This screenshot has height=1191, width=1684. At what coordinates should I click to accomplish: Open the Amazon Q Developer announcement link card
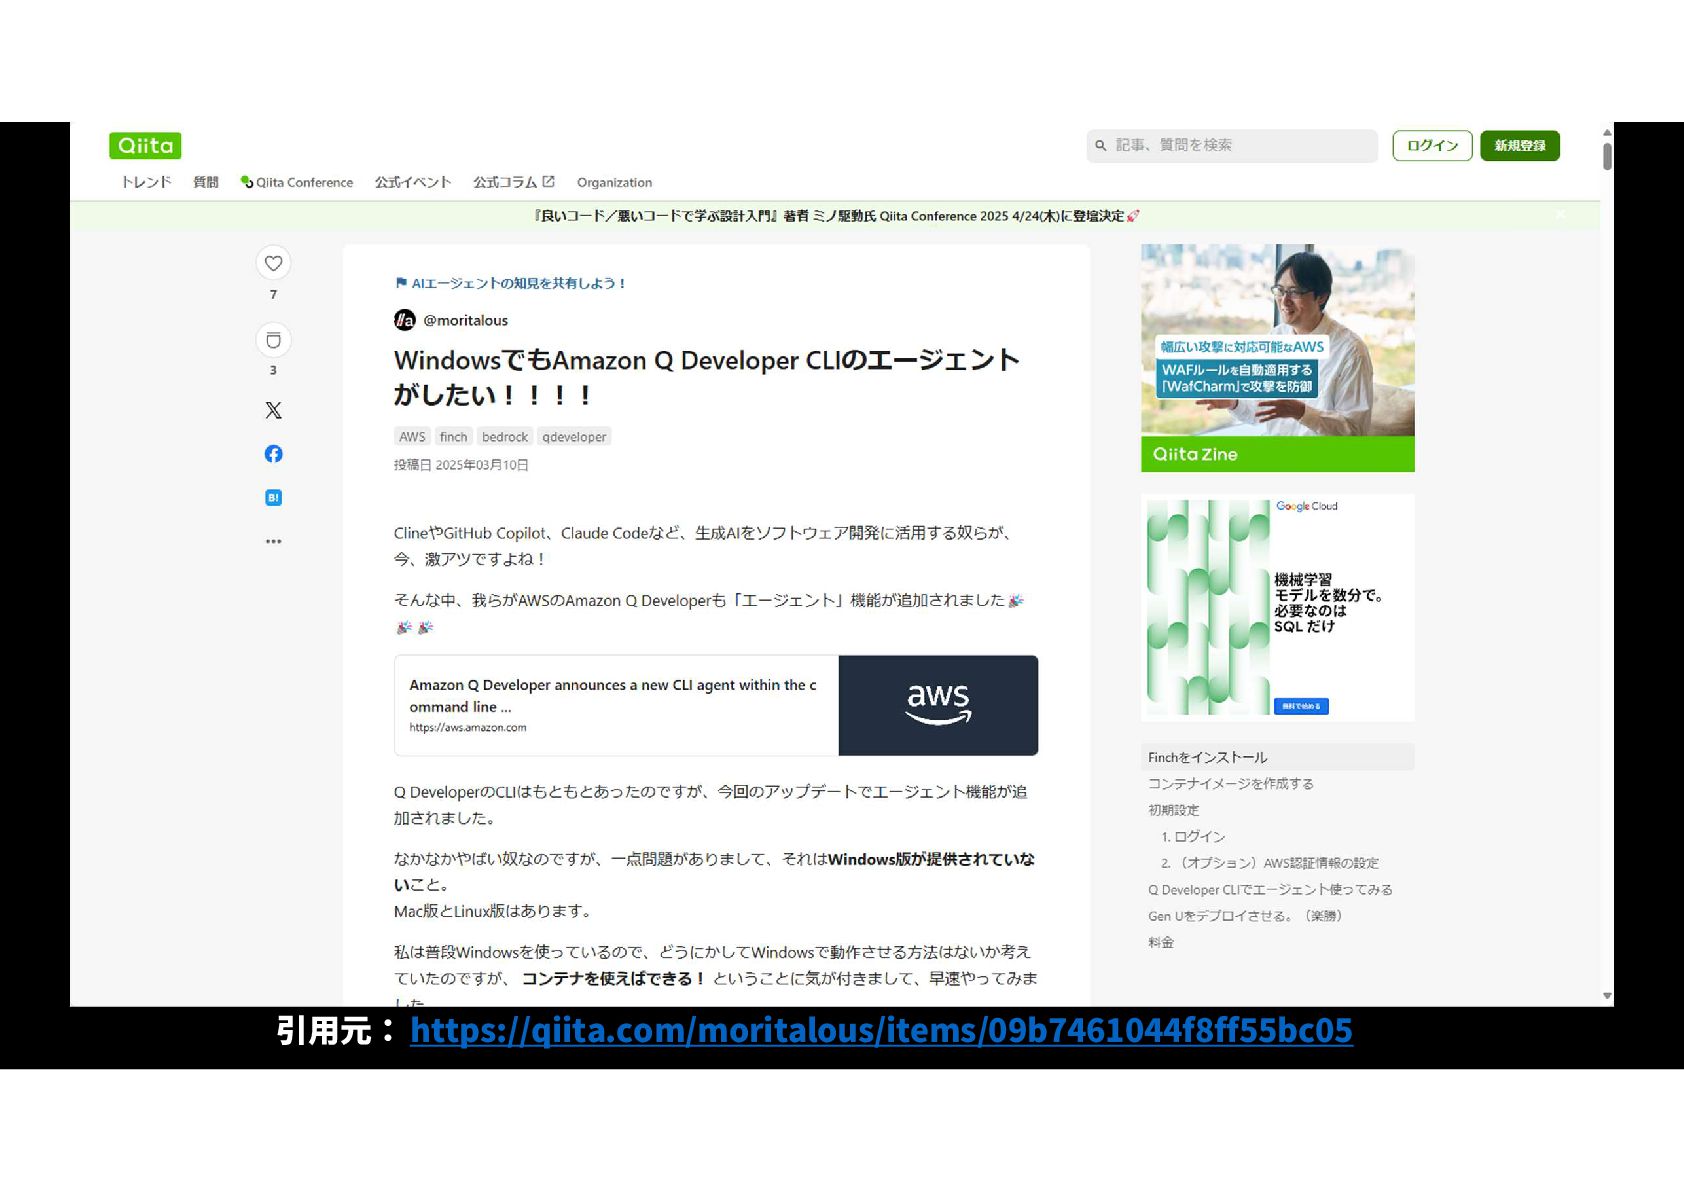(716, 705)
